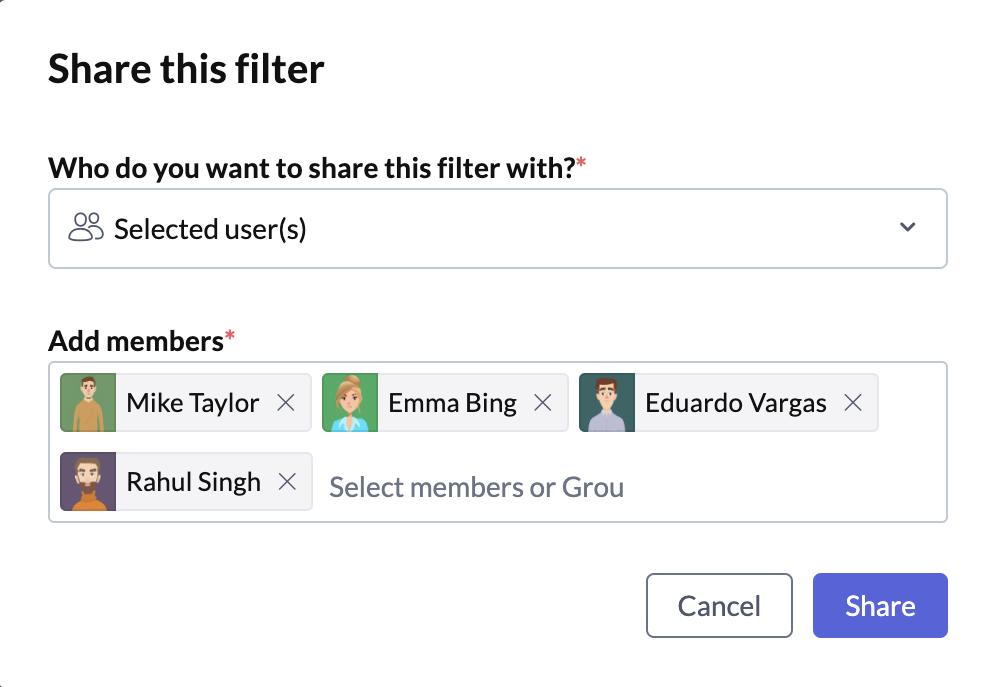Remove Rahul Singh from the members list
This screenshot has width=991, height=687.
point(287,482)
